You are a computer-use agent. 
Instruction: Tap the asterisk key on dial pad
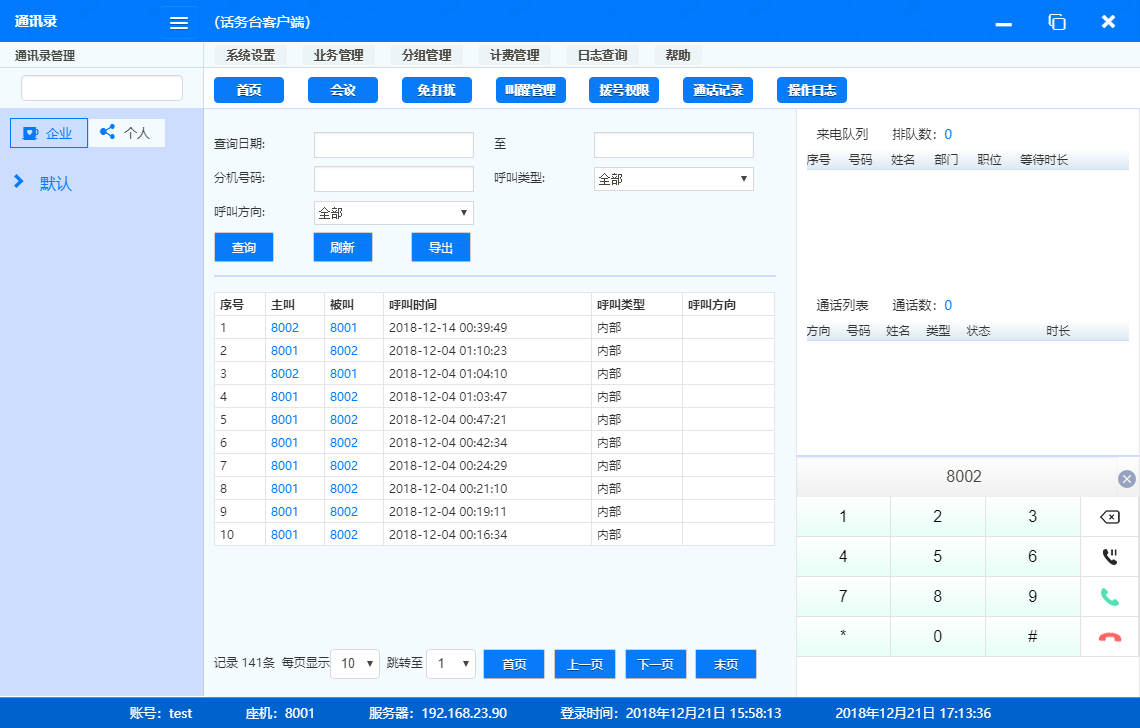[x=843, y=637]
